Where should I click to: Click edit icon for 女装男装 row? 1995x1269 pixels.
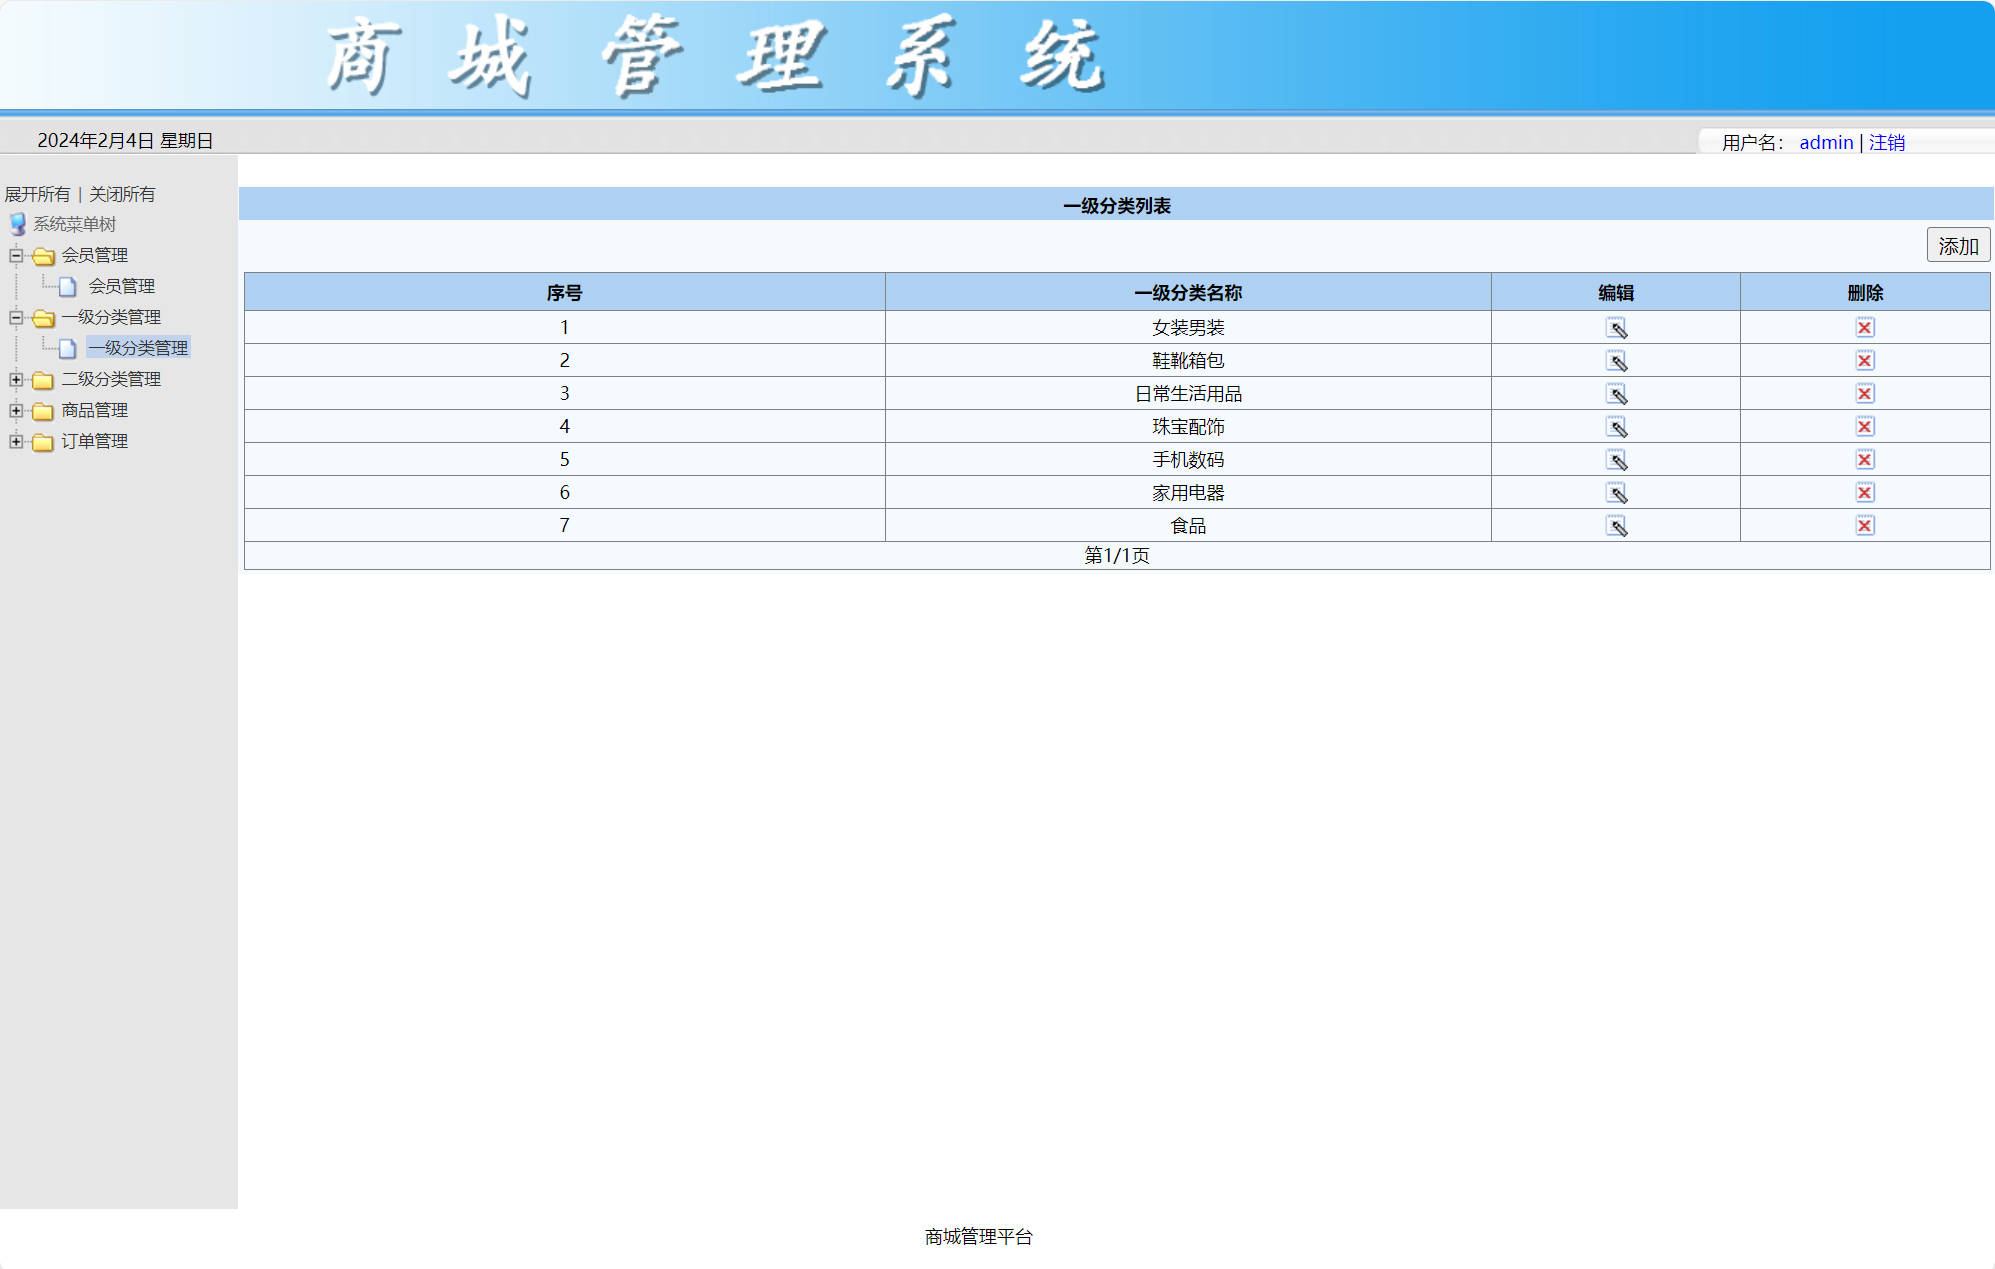[x=1616, y=328]
